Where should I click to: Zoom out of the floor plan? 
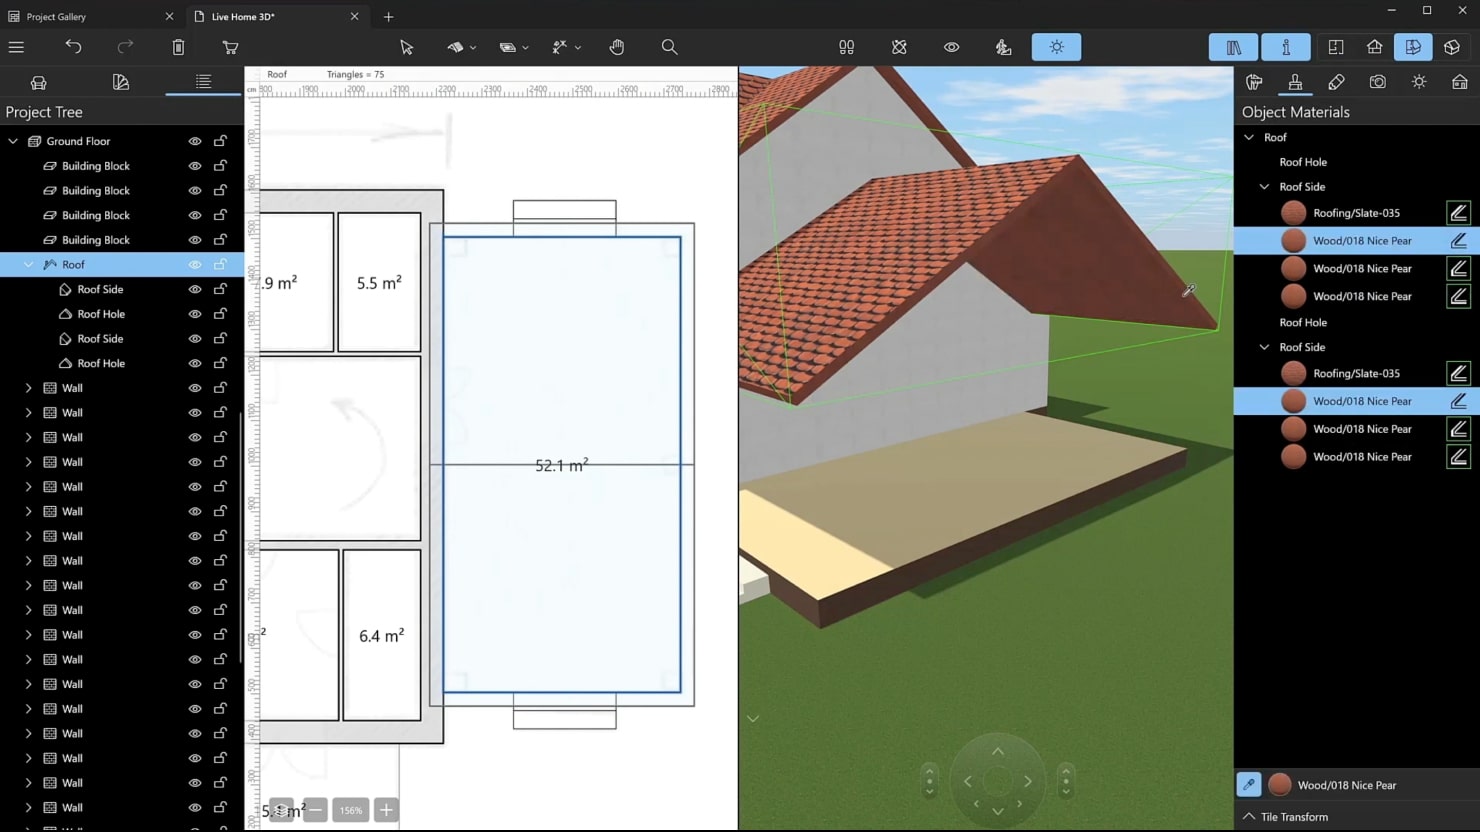click(x=315, y=810)
